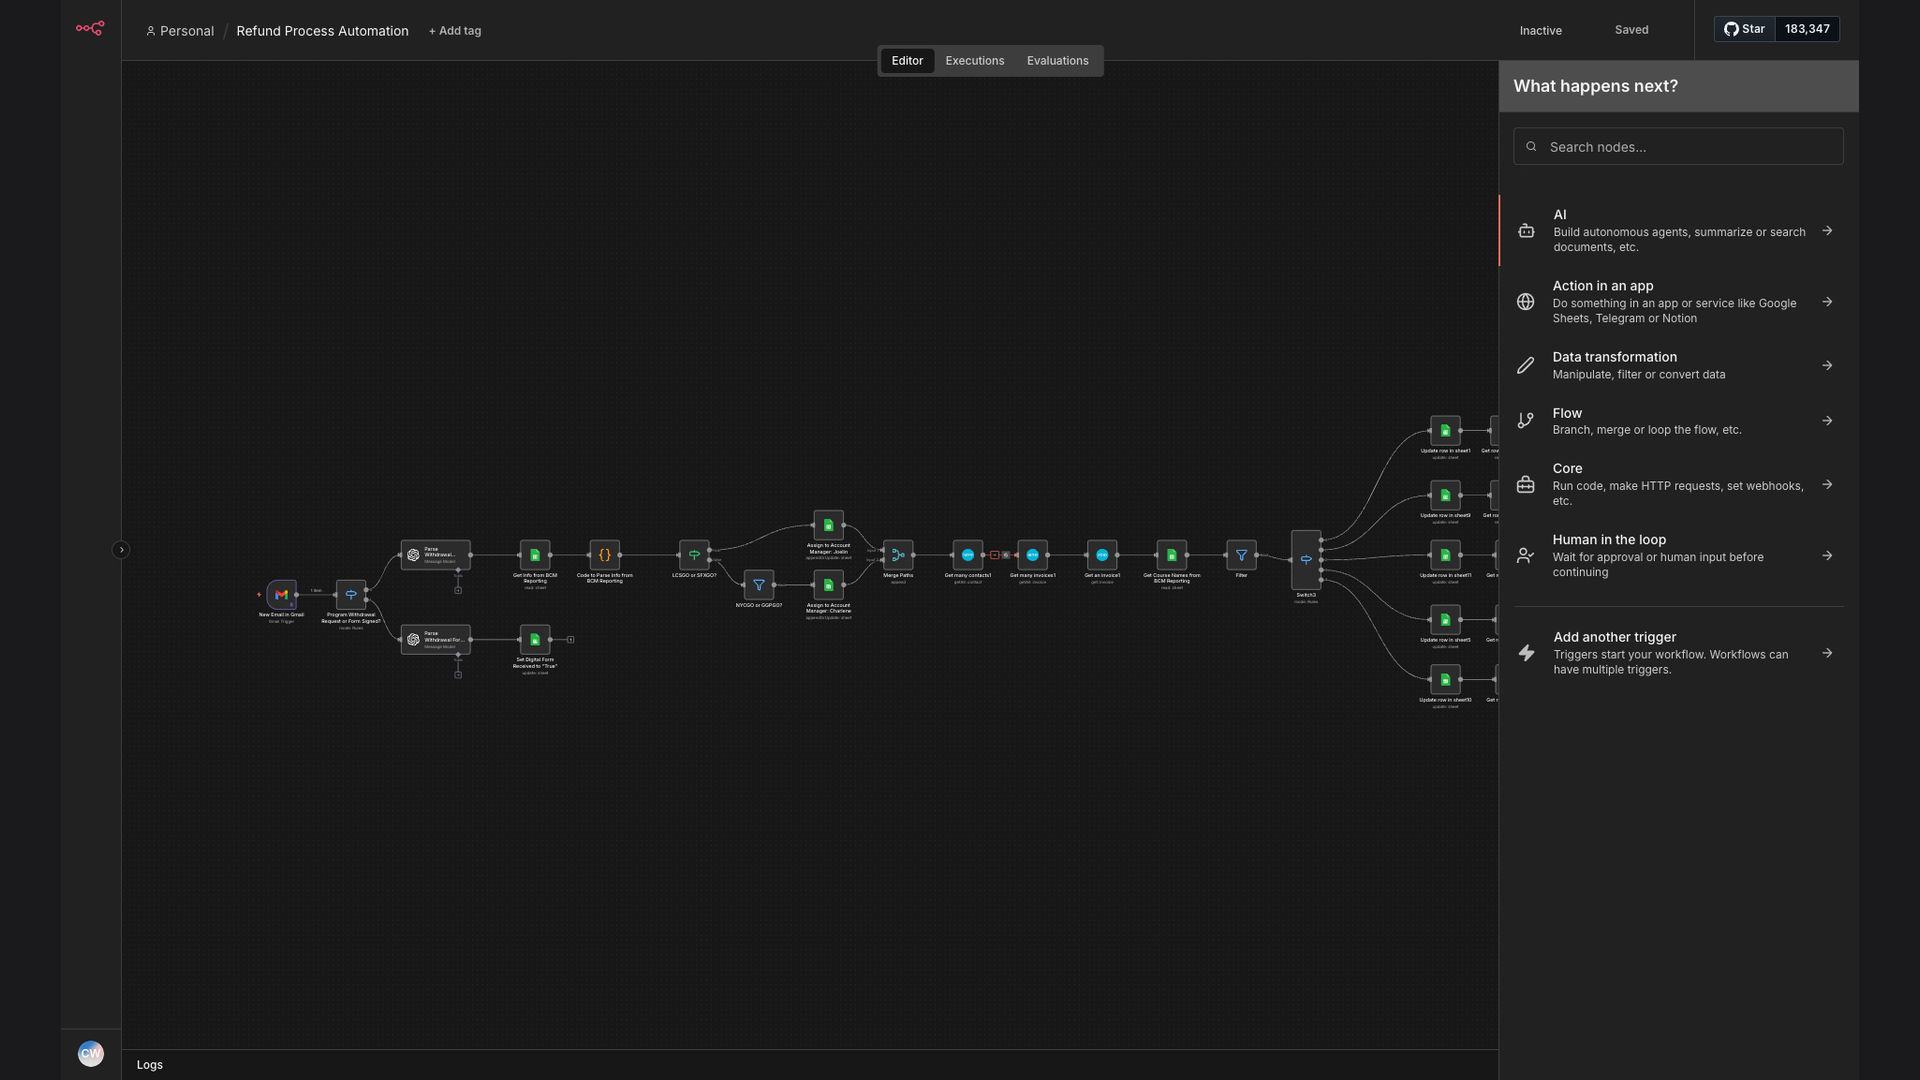Select the Merge Paths node

pyautogui.click(x=898, y=555)
